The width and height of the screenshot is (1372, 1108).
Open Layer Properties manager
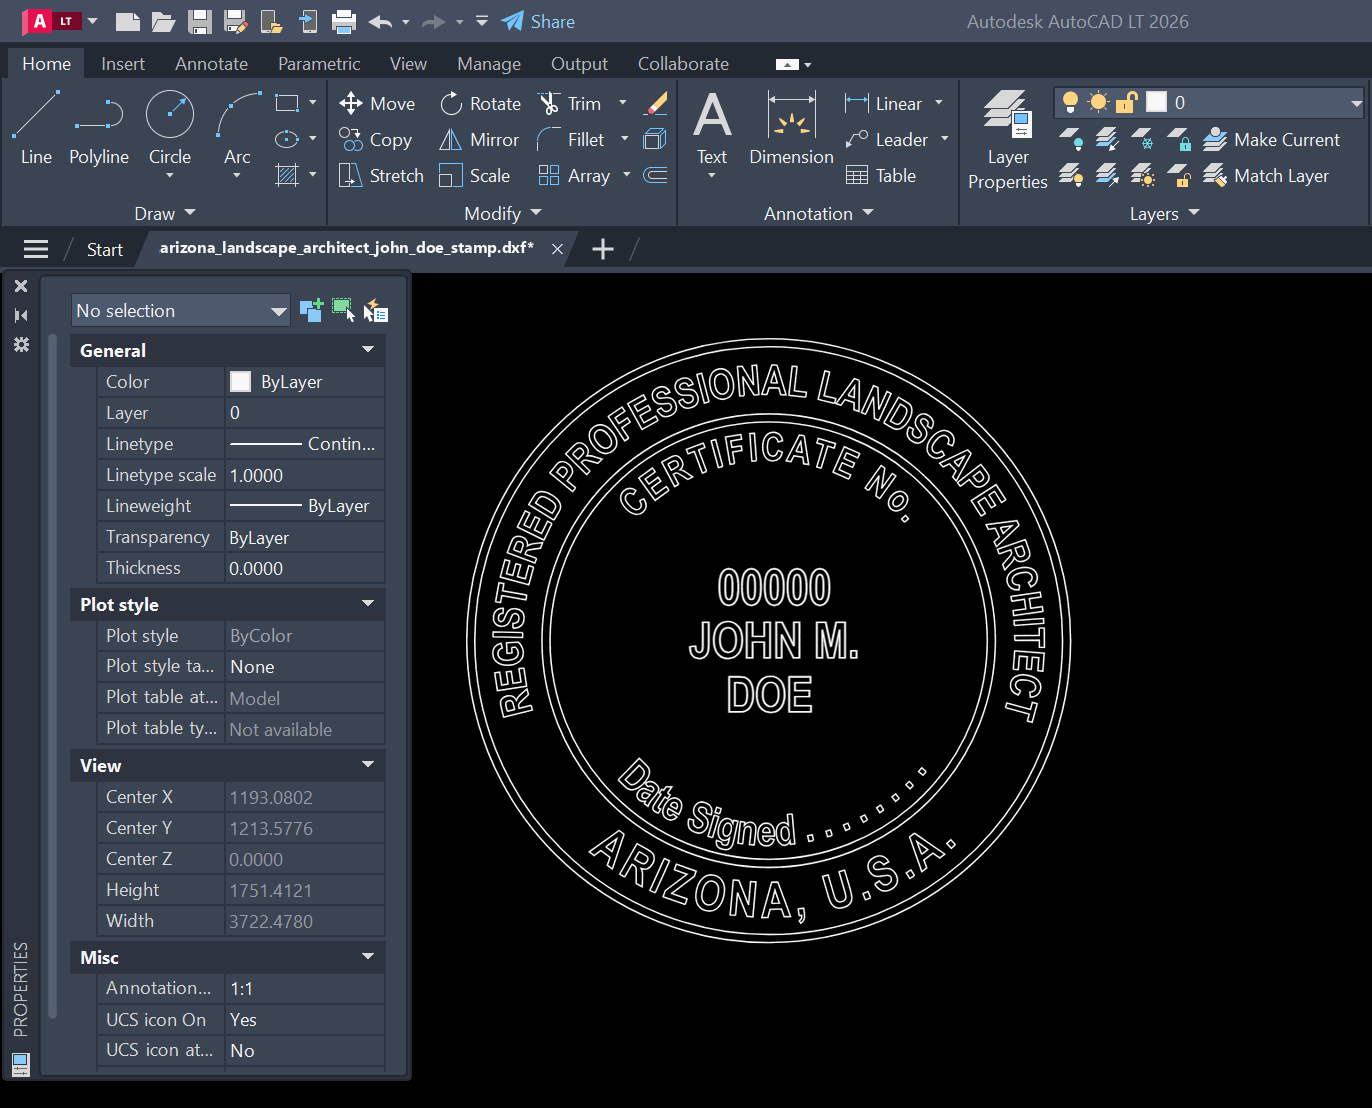(1008, 140)
